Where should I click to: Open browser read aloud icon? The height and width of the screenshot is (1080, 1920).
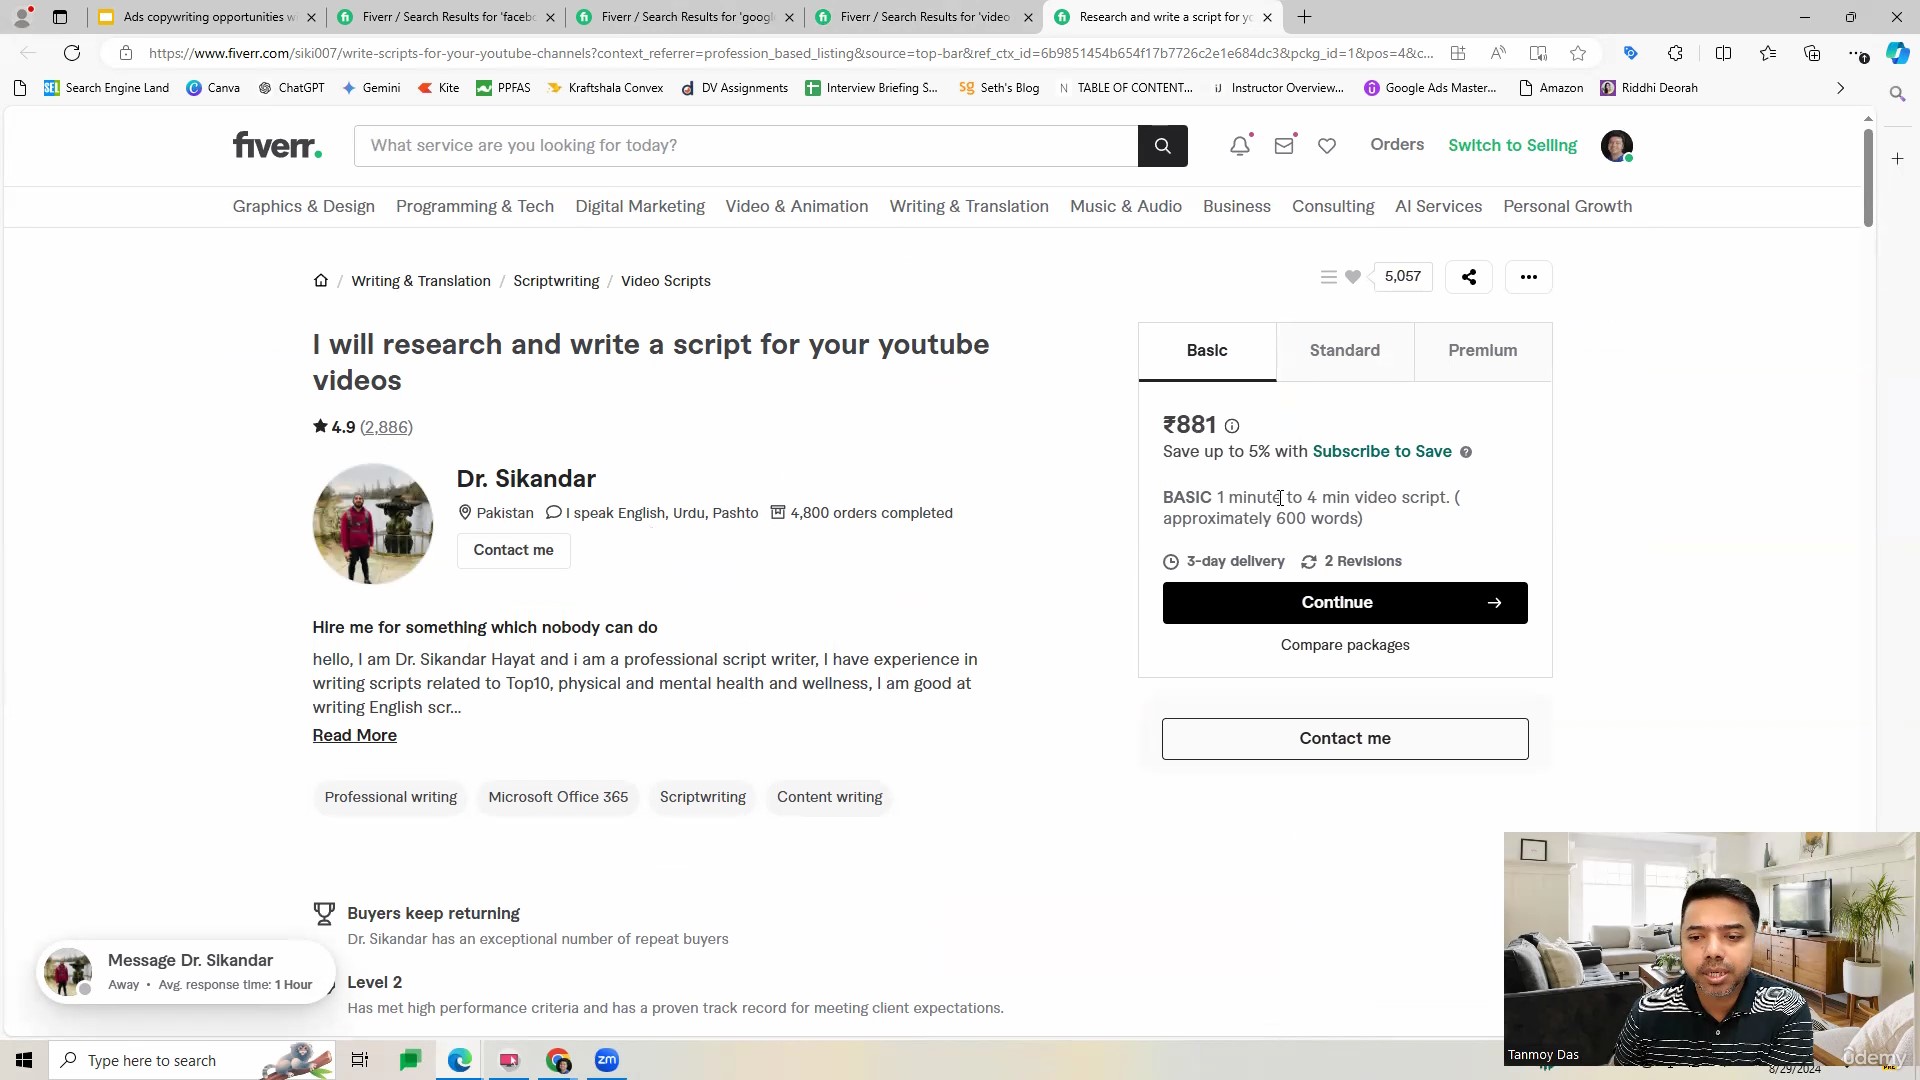[1498, 53]
